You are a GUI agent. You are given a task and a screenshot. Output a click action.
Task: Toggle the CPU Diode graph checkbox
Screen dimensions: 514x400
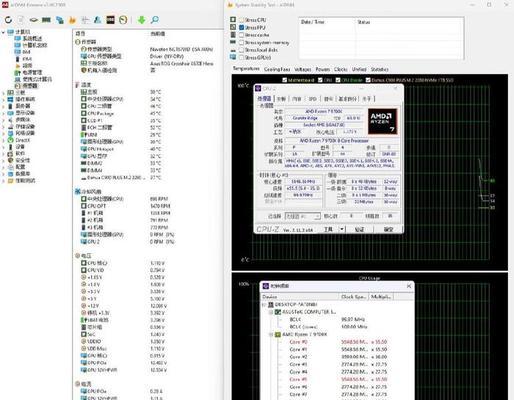[338, 80]
